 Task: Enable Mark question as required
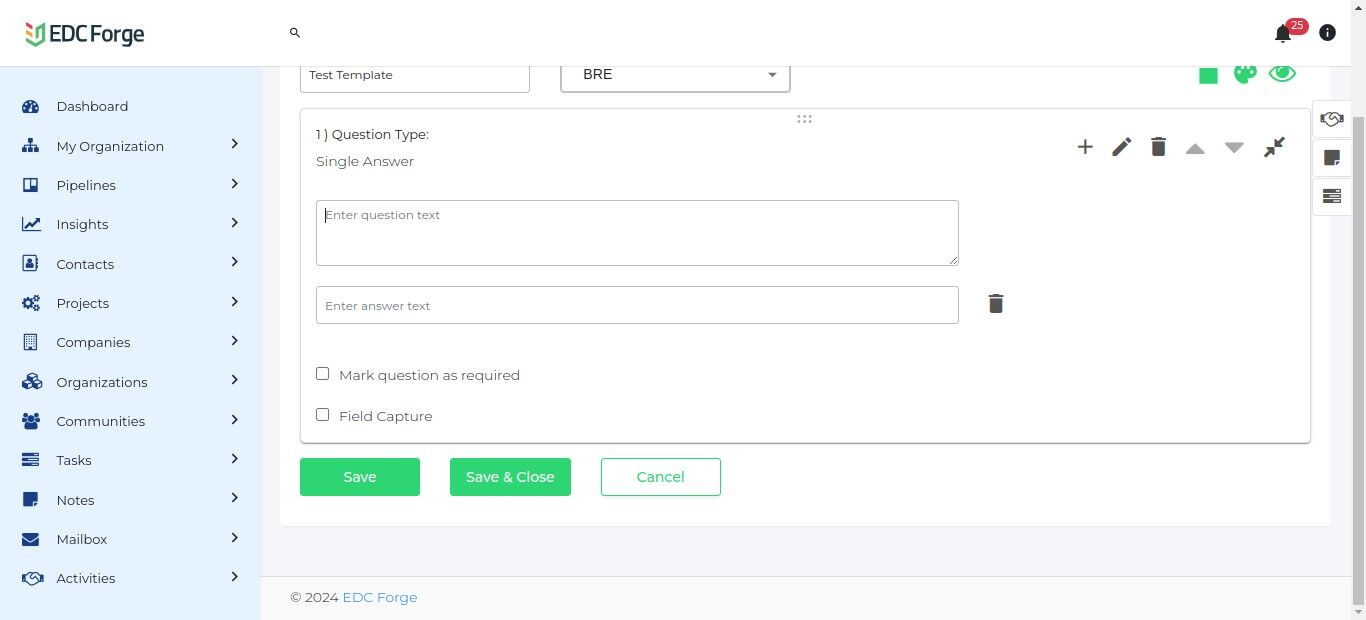coord(323,374)
